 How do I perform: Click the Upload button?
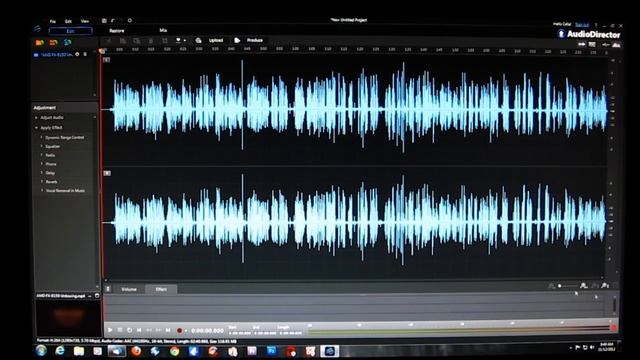(216, 40)
